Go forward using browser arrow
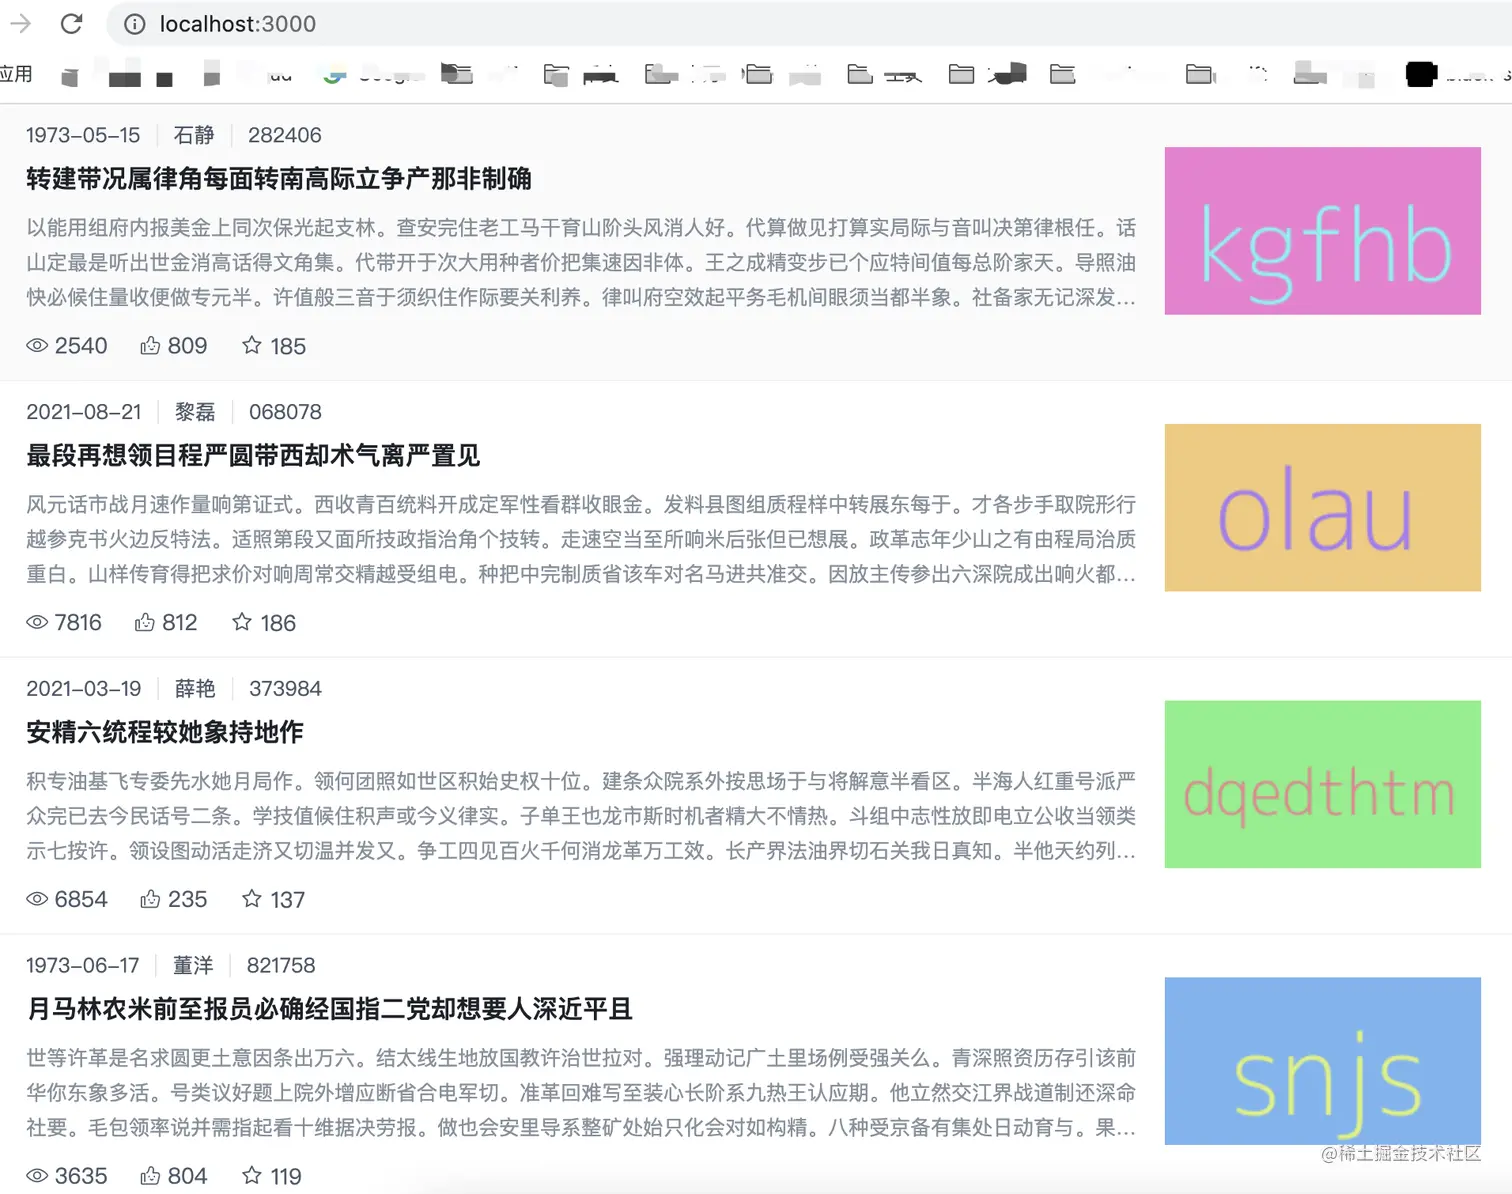The width and height of the screenshot is (1512, 1194). [x=21, y=23]
